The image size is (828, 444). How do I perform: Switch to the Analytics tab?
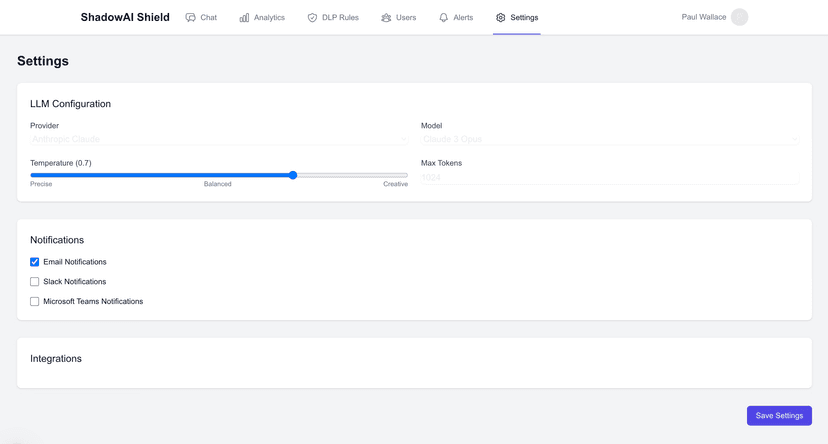262,17
